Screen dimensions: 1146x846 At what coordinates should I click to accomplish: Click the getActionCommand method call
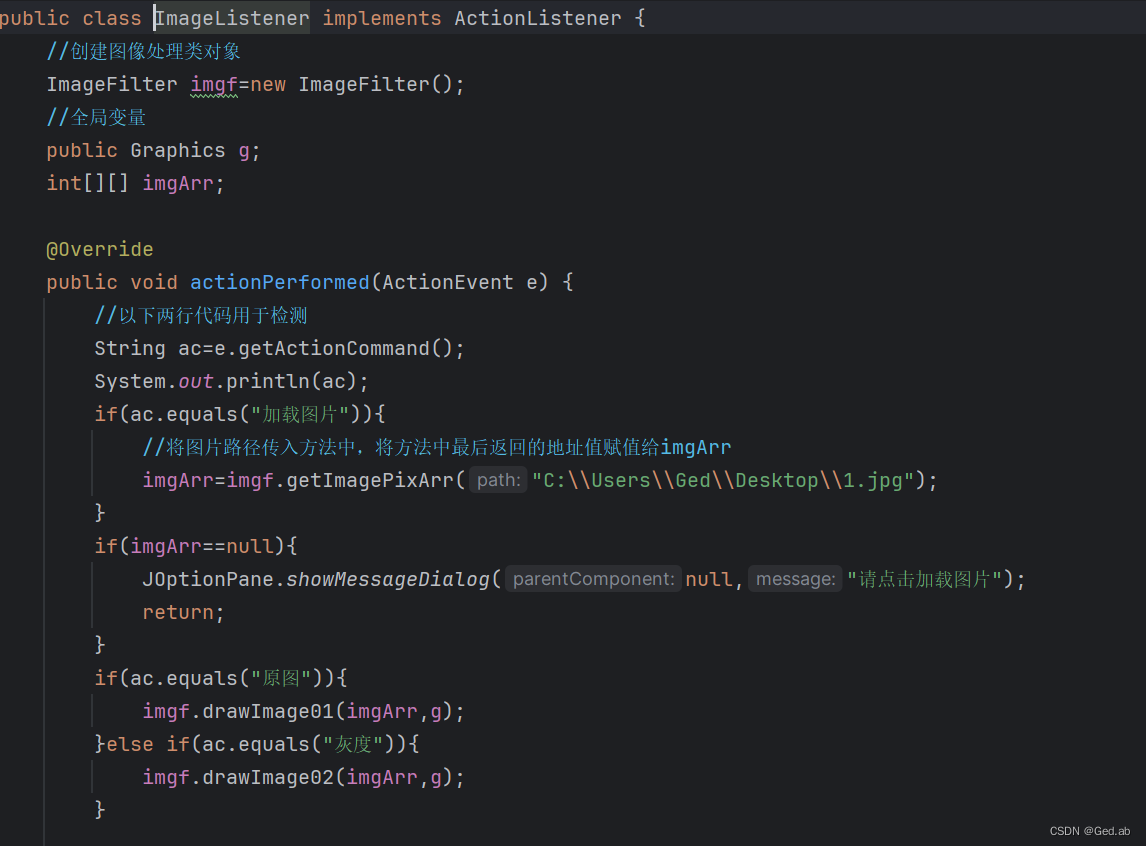[x=334, y=348]
